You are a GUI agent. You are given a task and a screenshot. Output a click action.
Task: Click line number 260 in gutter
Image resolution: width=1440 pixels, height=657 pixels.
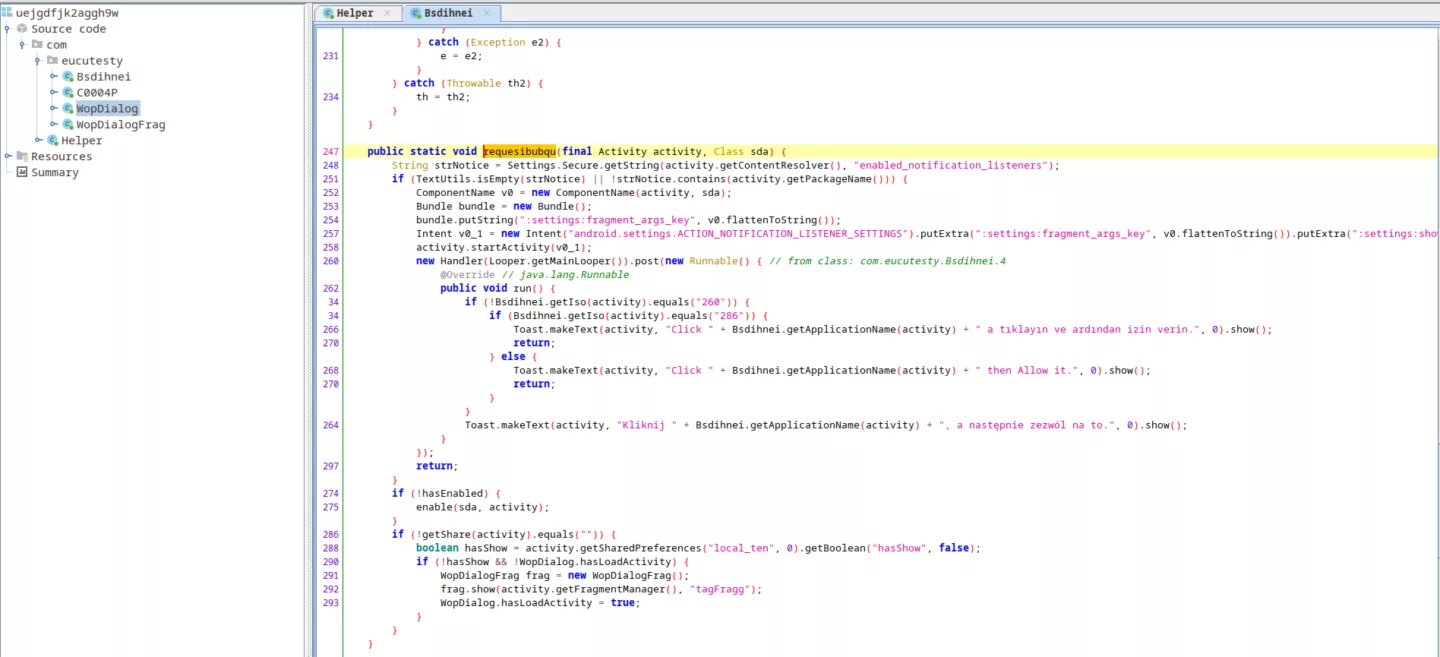point(331,261)
